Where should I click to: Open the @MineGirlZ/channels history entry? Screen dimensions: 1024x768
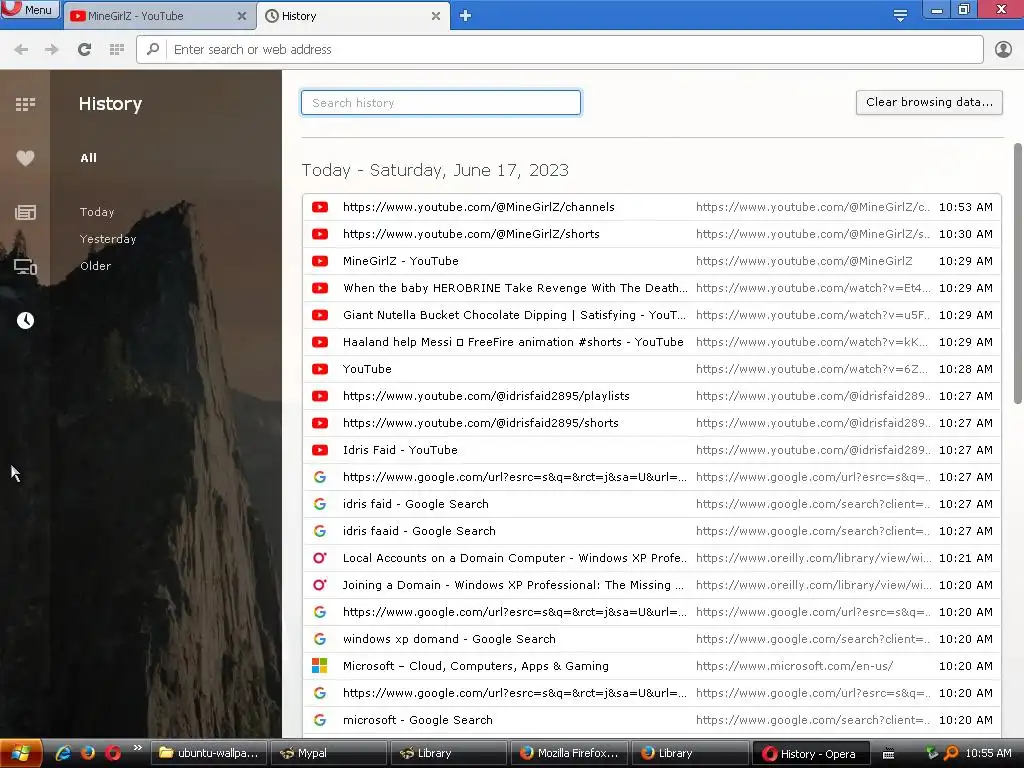pos(652,207)
